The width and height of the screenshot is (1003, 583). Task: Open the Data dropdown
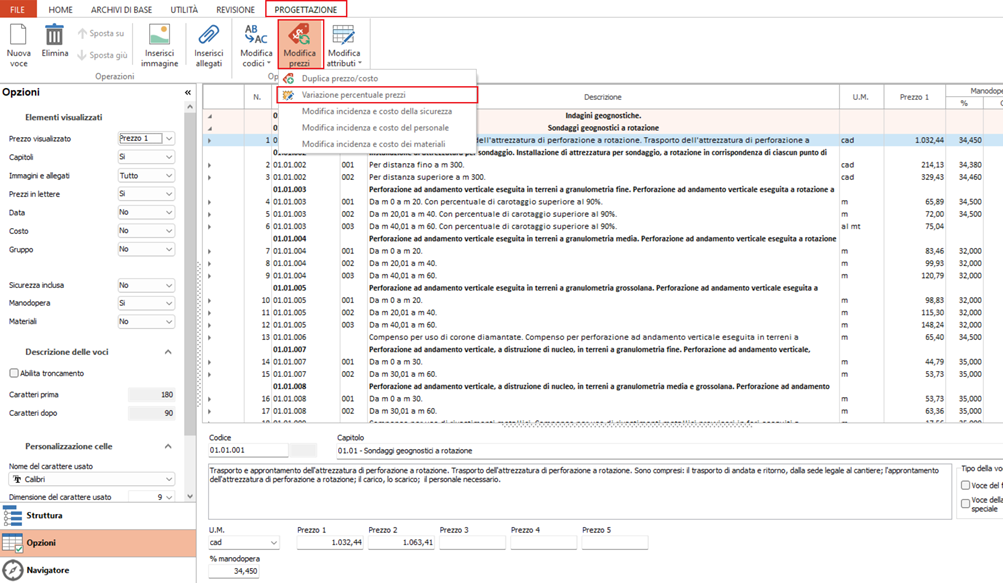tap(169, 212)
